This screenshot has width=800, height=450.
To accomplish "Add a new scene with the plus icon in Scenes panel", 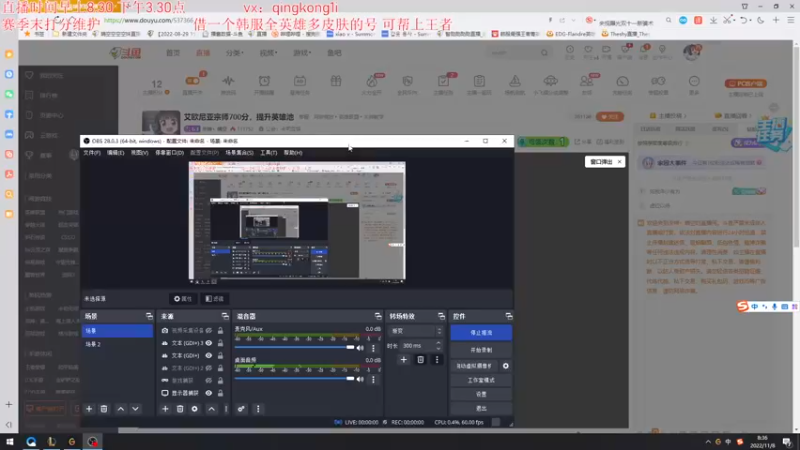I will click(x=89, y=409).
